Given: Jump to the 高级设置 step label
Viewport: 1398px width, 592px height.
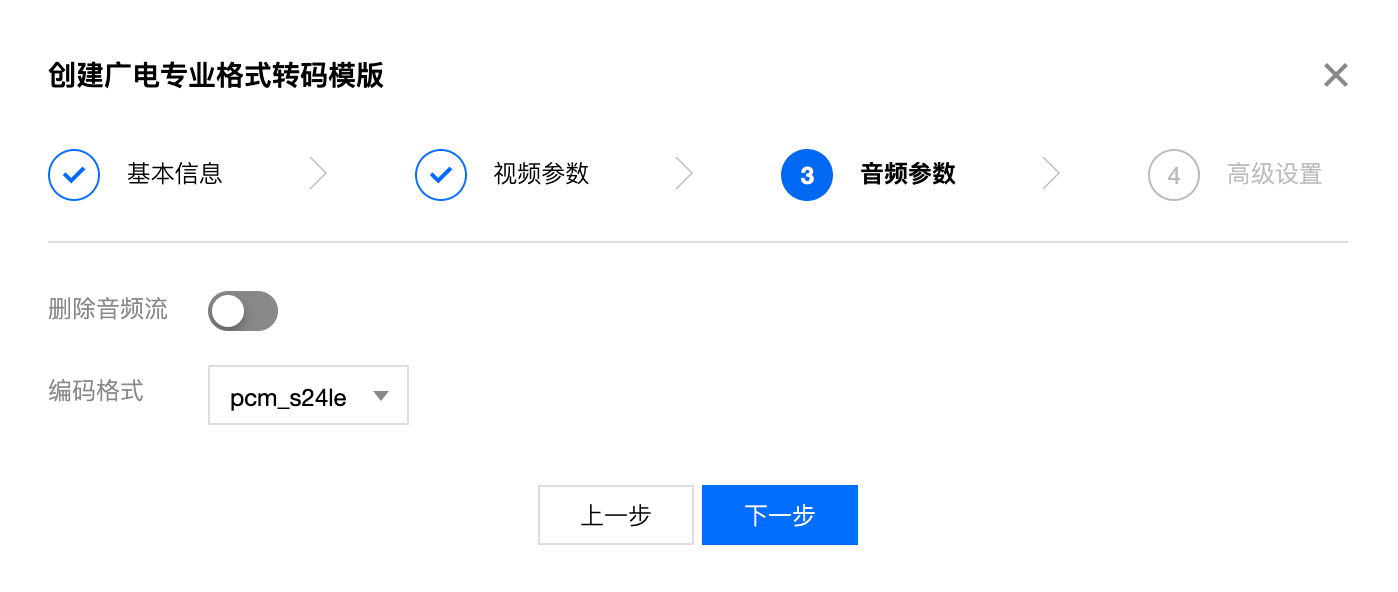Looking at the screenshot, I should 1275,174.
